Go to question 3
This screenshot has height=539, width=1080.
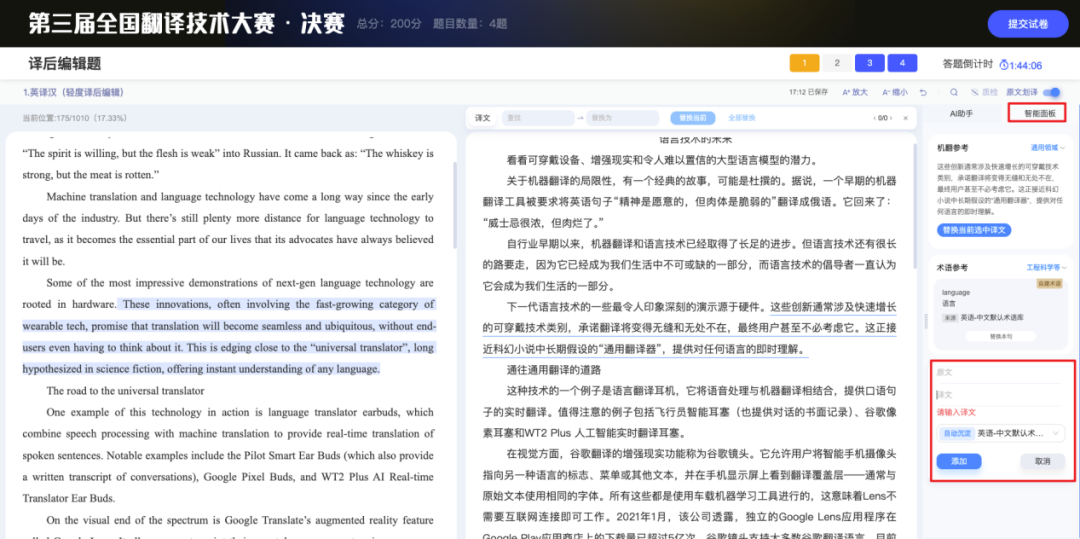click(x=869, y=63)
